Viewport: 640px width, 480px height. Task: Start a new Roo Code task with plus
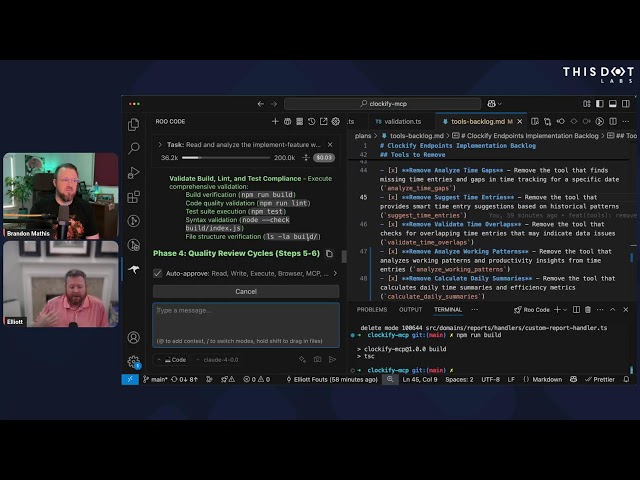pyautogui.click(x=275, y=122)
